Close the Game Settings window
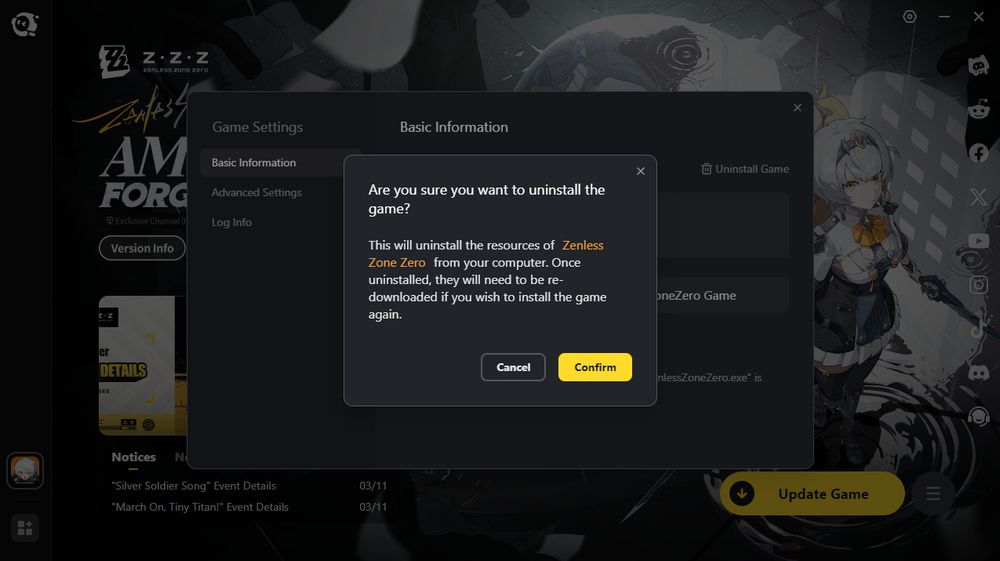This screenshot has width=1000, height=561. tap(797, 108)
